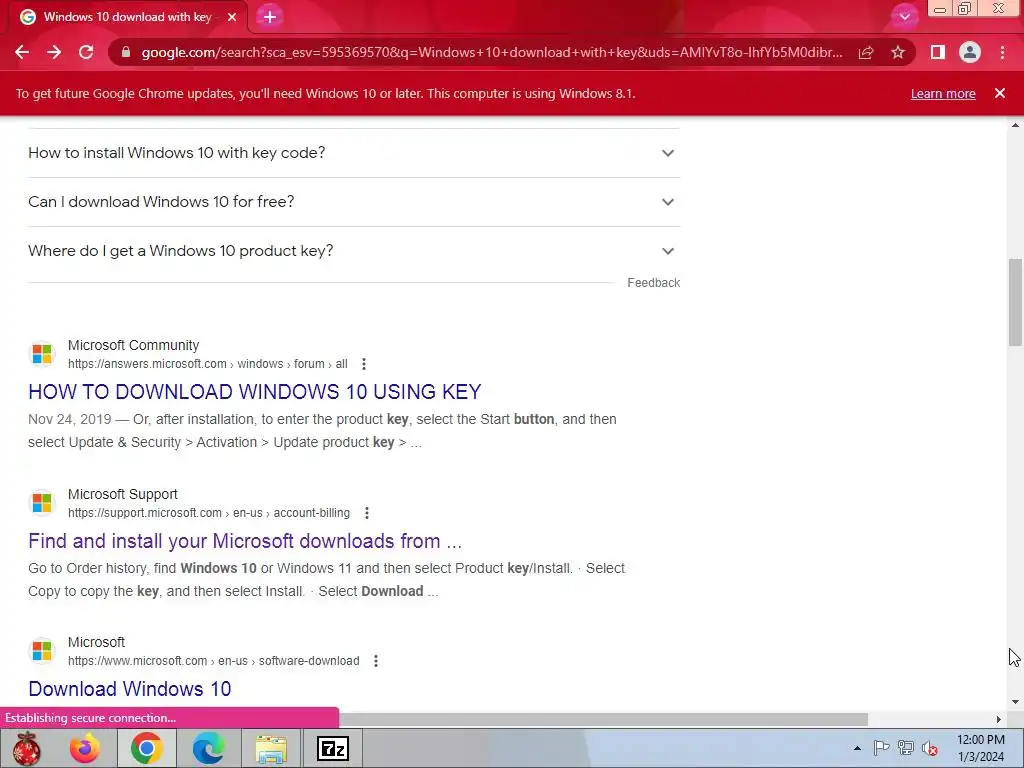Viewport: 1024px width, 768px height.
Task: Open Find and install your Microsoft downloads result
Action: tap(245, 541)
